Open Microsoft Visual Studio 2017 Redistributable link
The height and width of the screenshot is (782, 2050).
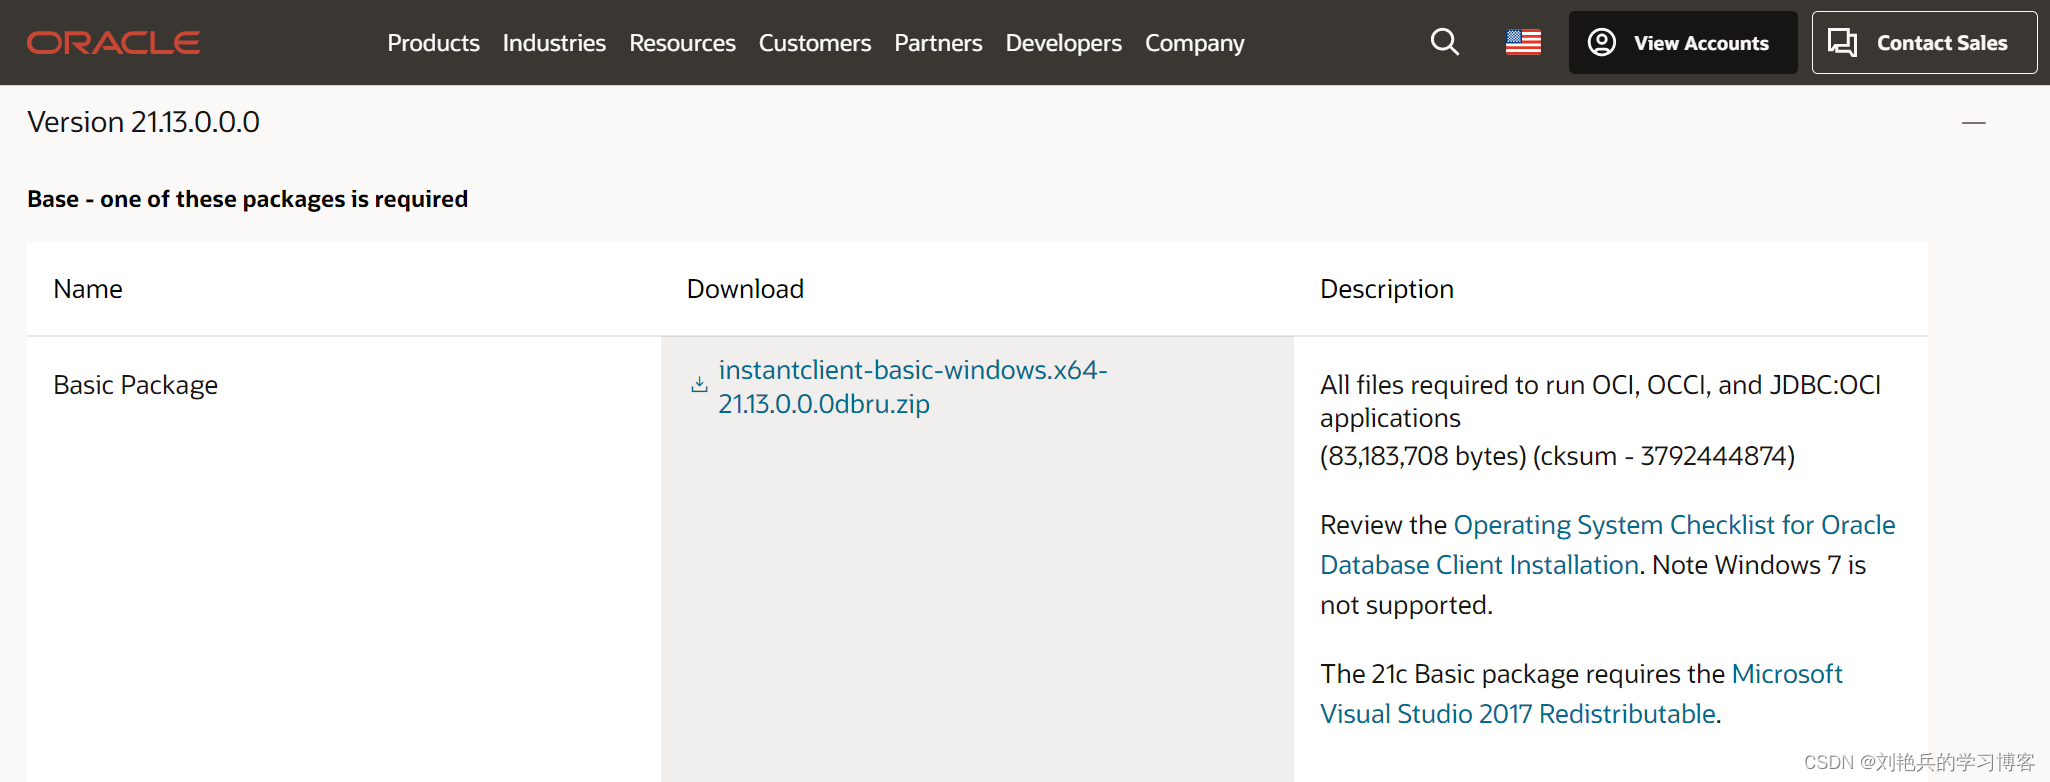click(1581, 694)
